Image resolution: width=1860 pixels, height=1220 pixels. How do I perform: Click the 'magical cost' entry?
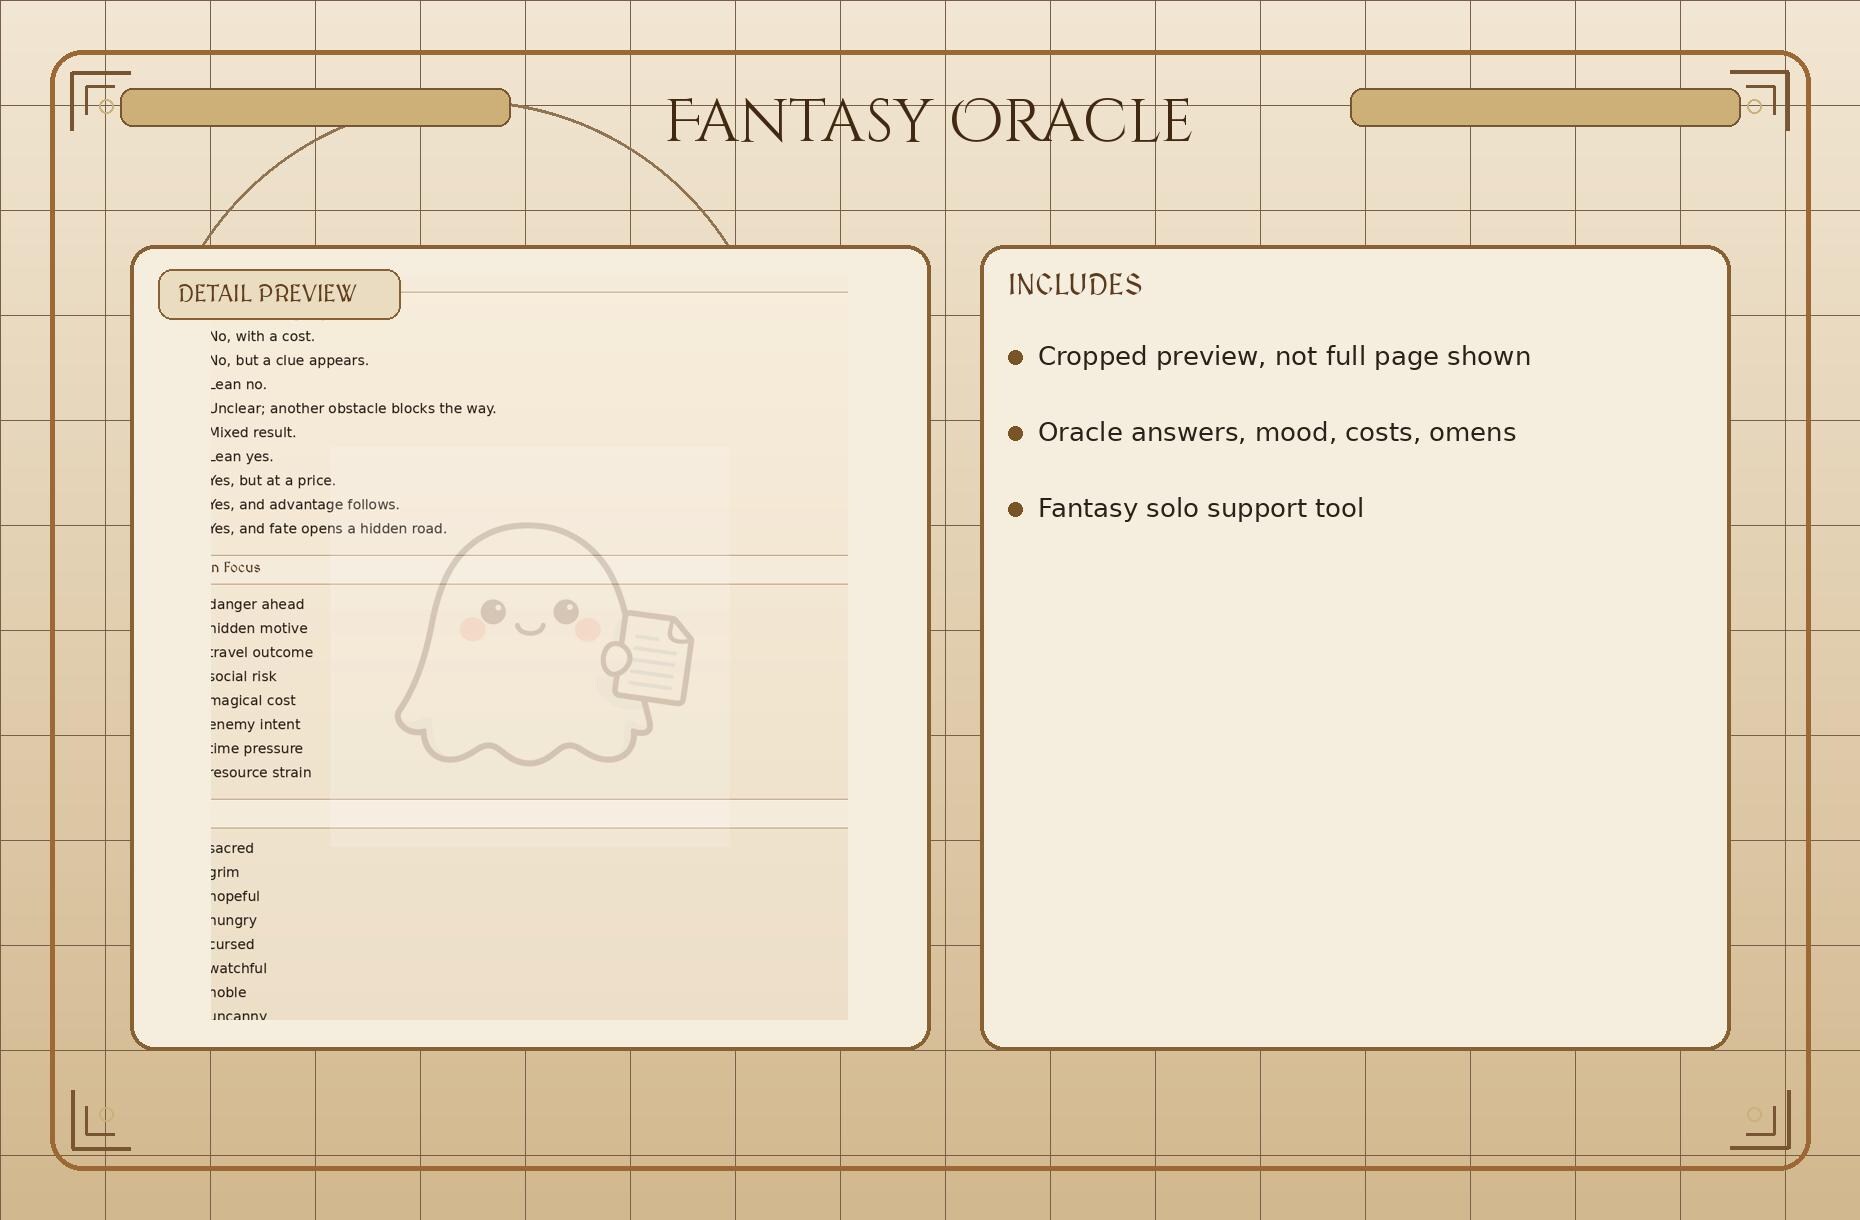(x=254, y=700)
